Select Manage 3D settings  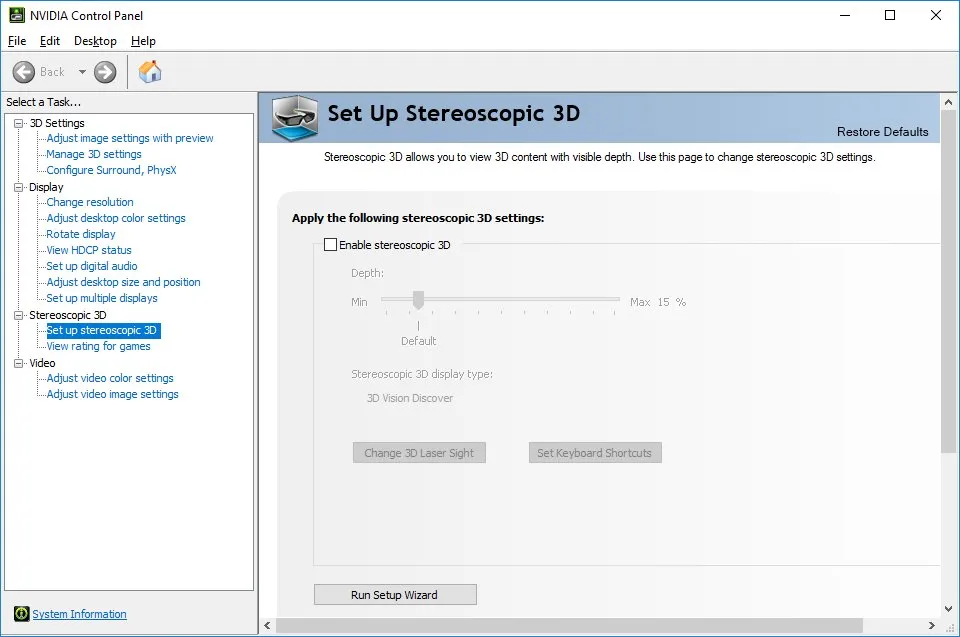94,154
